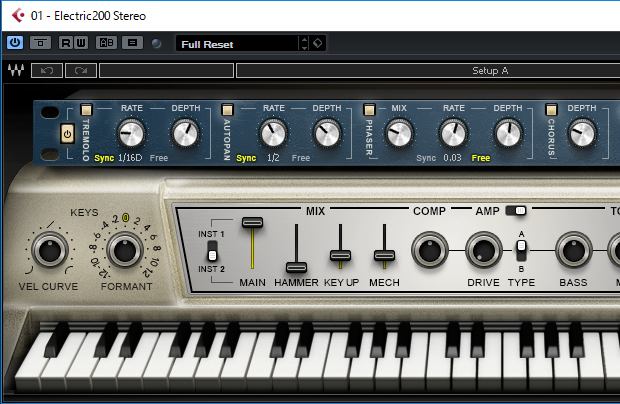Click the Bass tone knob
The width and height of the screenshot is (620, 404).
574,250
